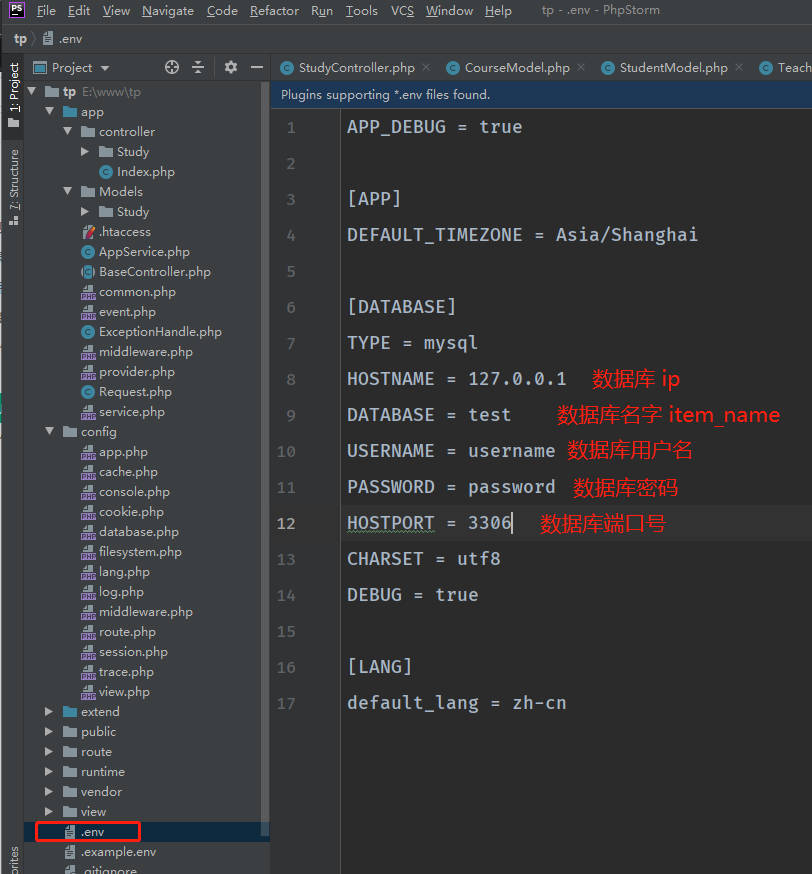Close the StudyController.php tab
The height and width of the screenshot is (874, 812).
pos(426,67)
